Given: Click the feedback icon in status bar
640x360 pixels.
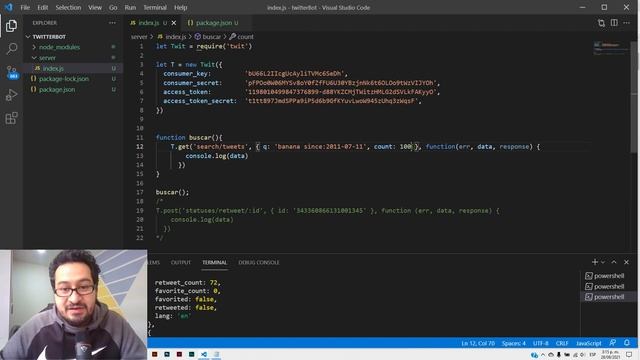Looking at the screenshot, I should (613, 343).
